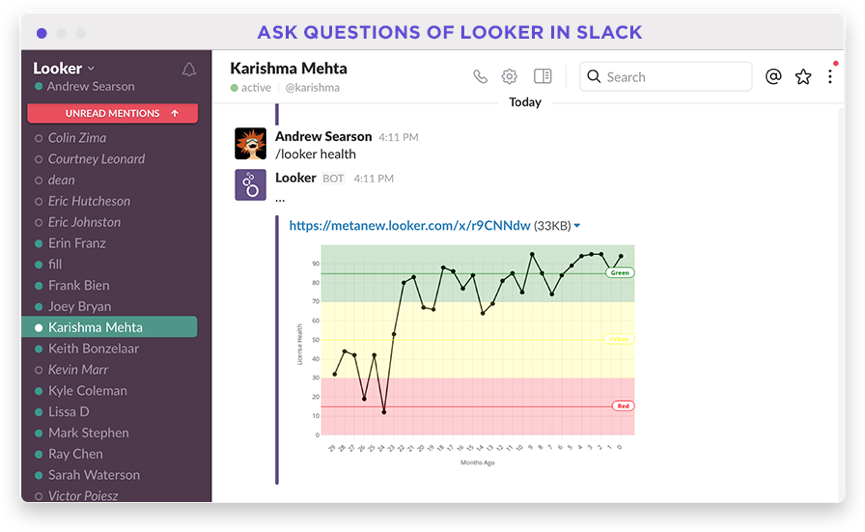Start a call with the phone icon
This screenshot has width=865, height=532.
(x=480, y=77)
